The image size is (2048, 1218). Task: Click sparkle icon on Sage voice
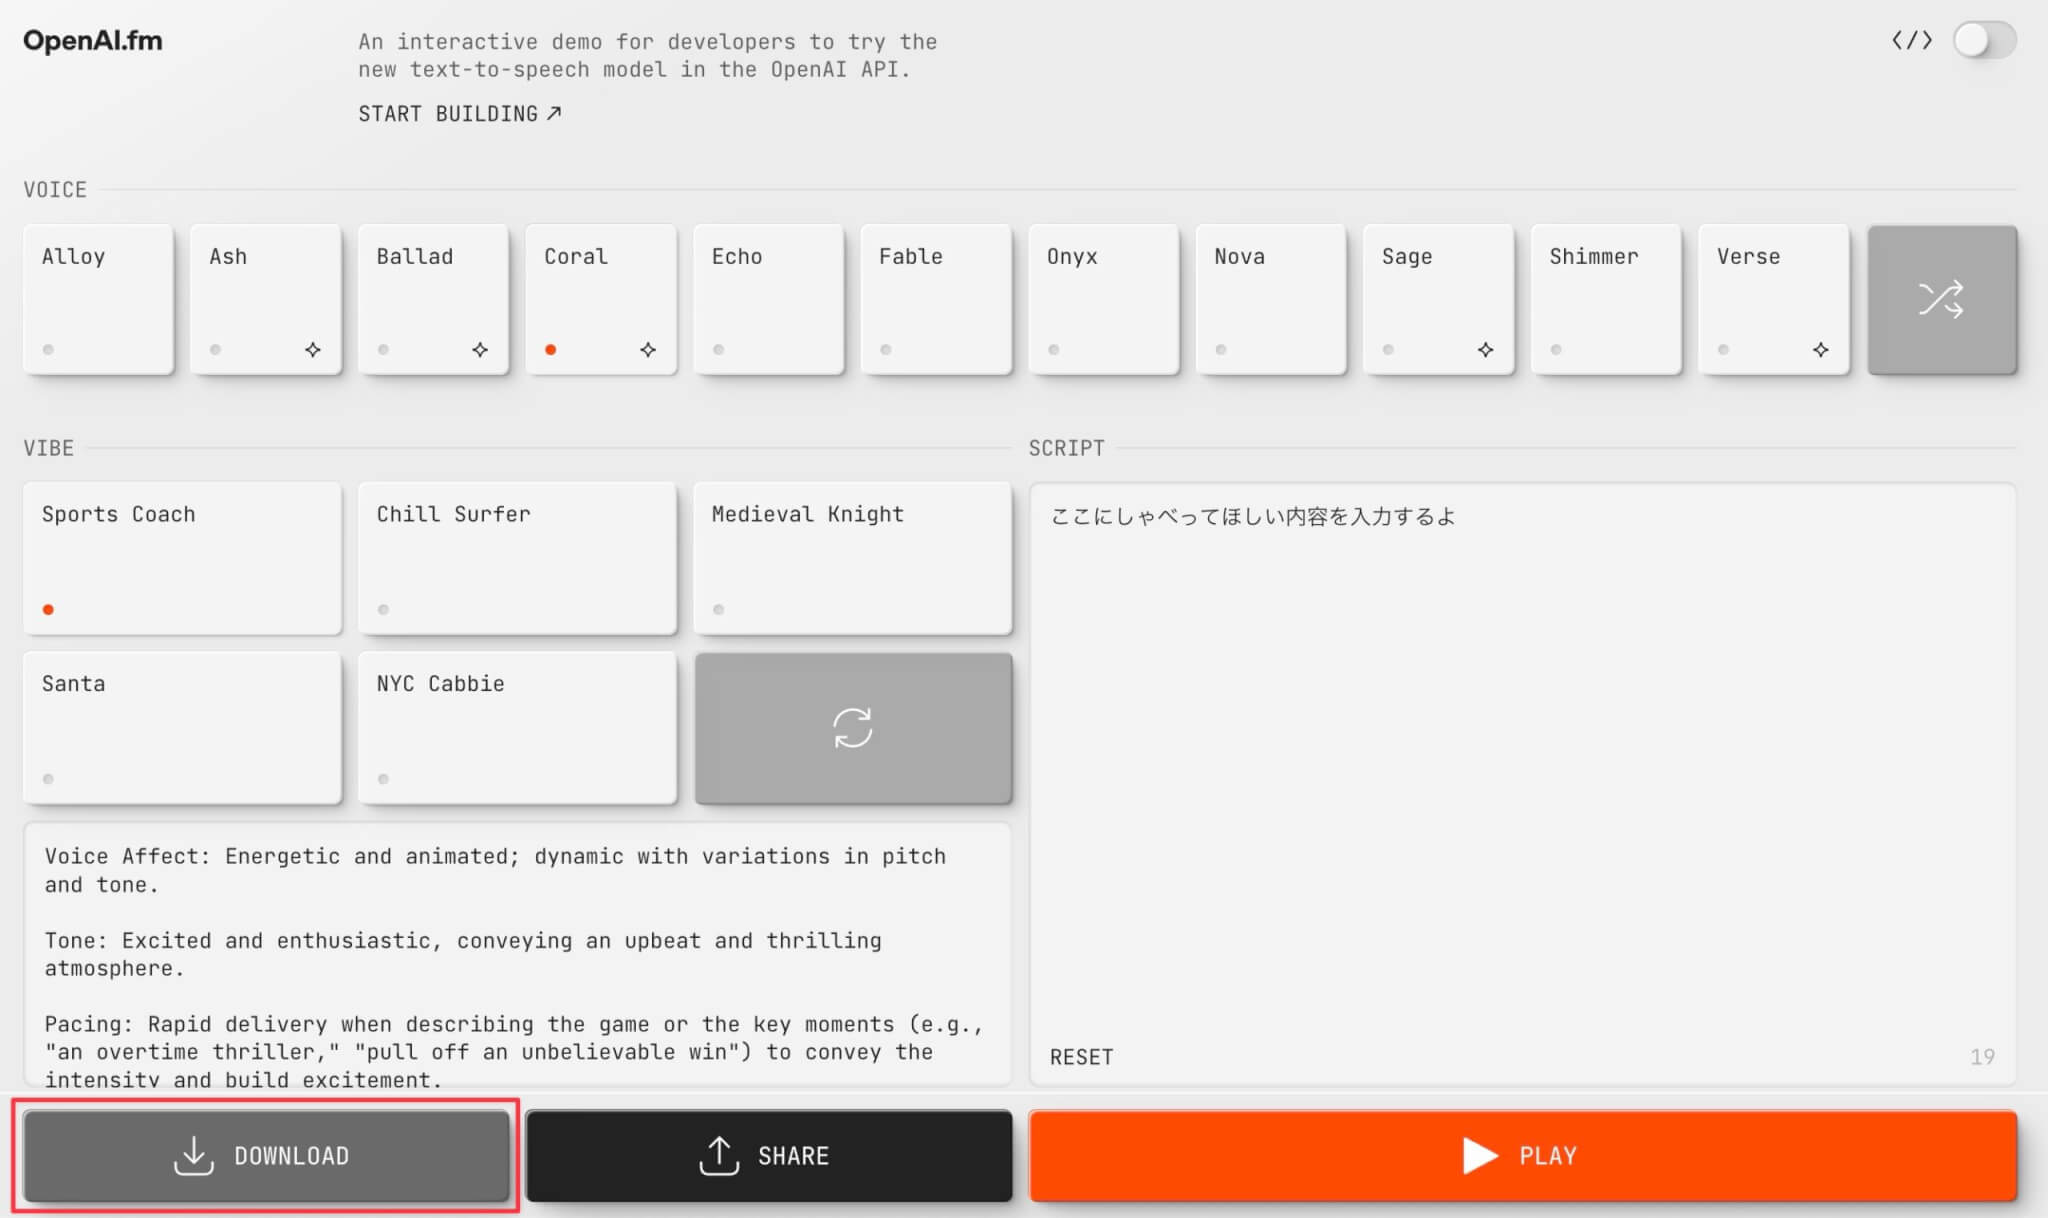click(x=1485, y=349)
